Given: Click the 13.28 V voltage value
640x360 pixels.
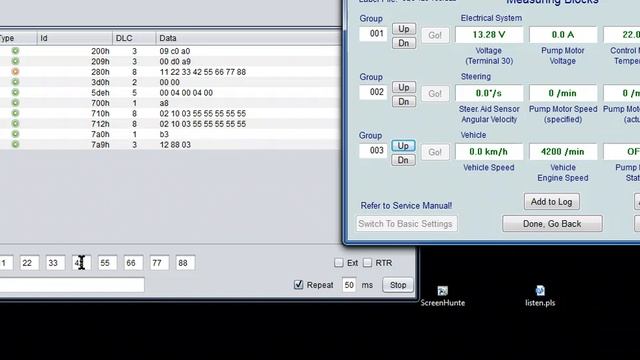Looking at the screenshot, I should 489,35.
